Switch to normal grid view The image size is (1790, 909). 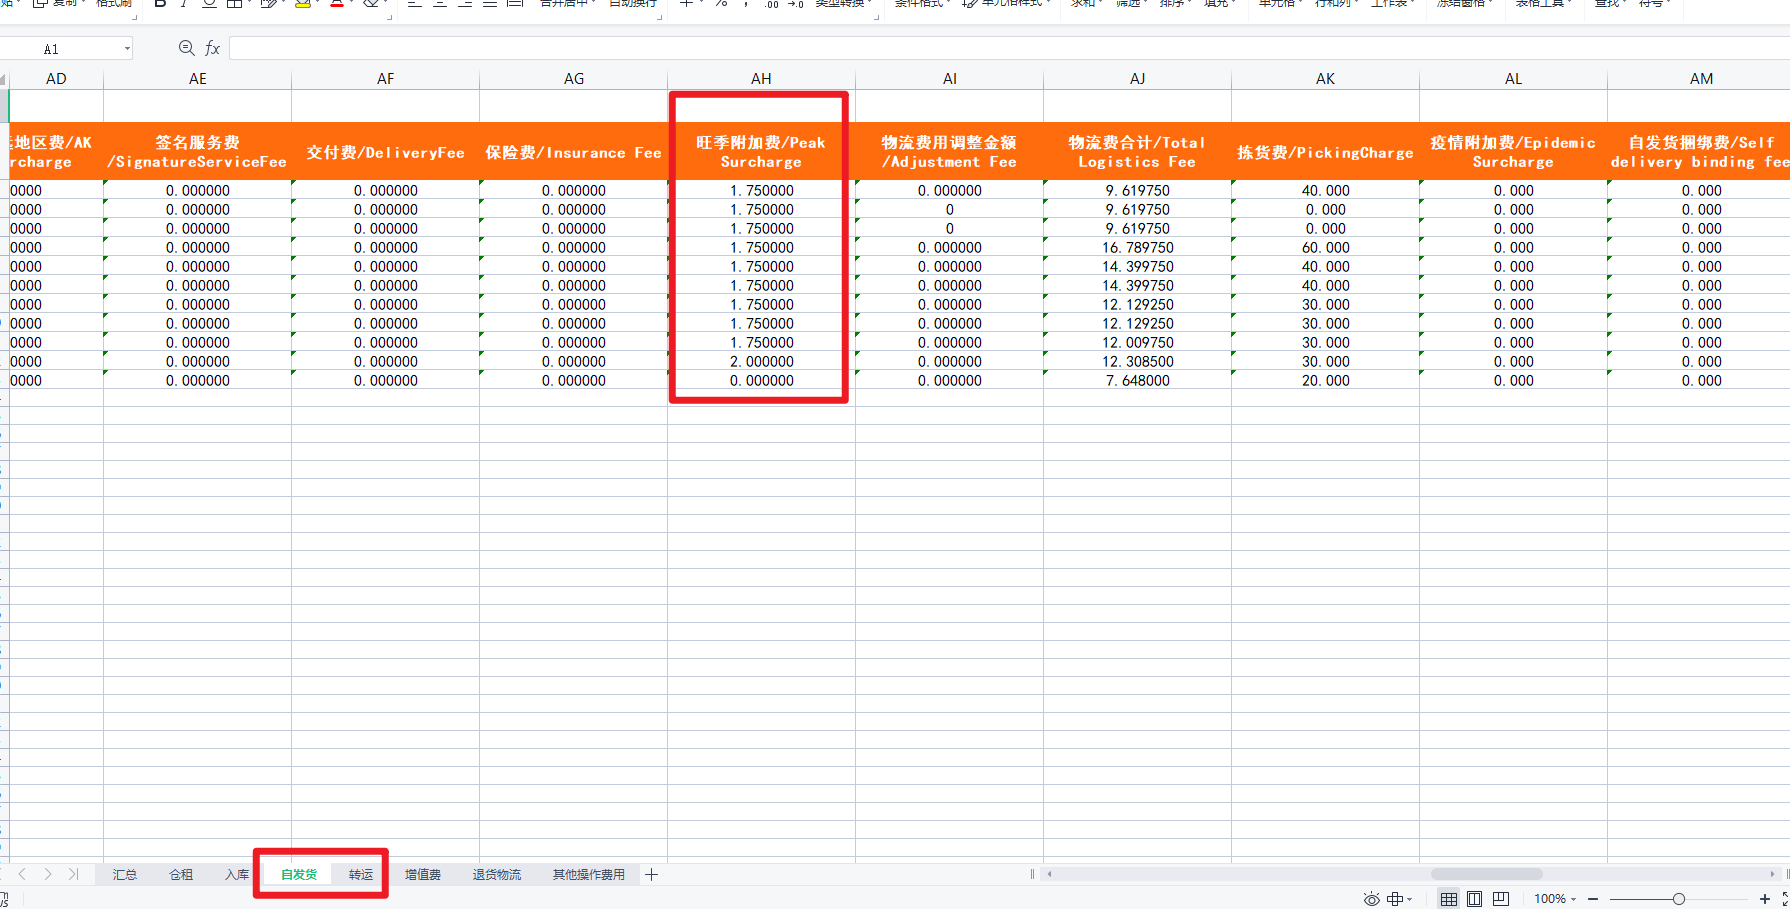(x=1448, y=899)
